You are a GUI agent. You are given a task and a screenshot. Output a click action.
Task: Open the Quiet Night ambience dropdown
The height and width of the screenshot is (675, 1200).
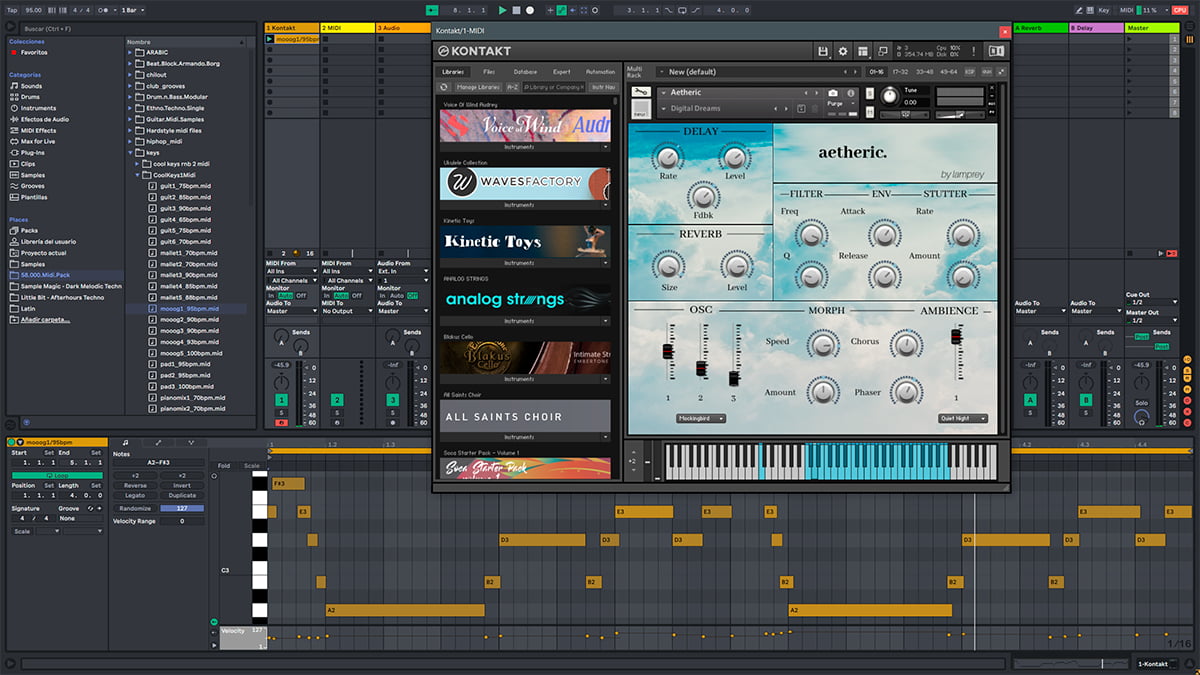point(963,418)
